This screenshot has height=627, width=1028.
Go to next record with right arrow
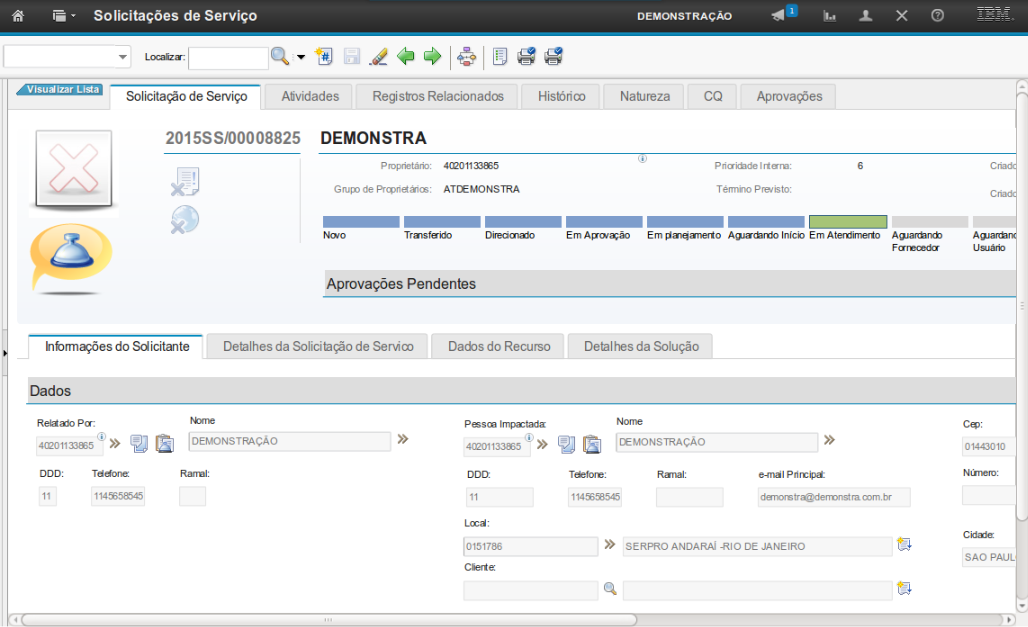point(432,57)
